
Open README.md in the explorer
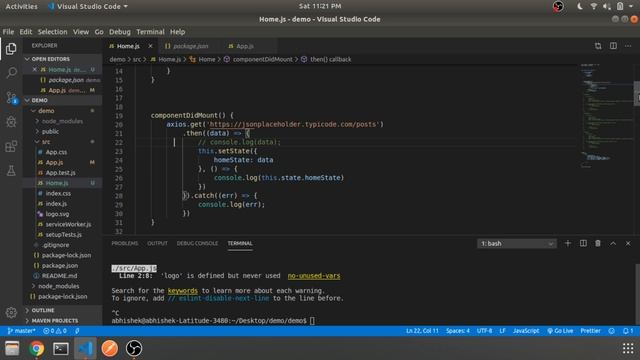(x=60, y=276)
